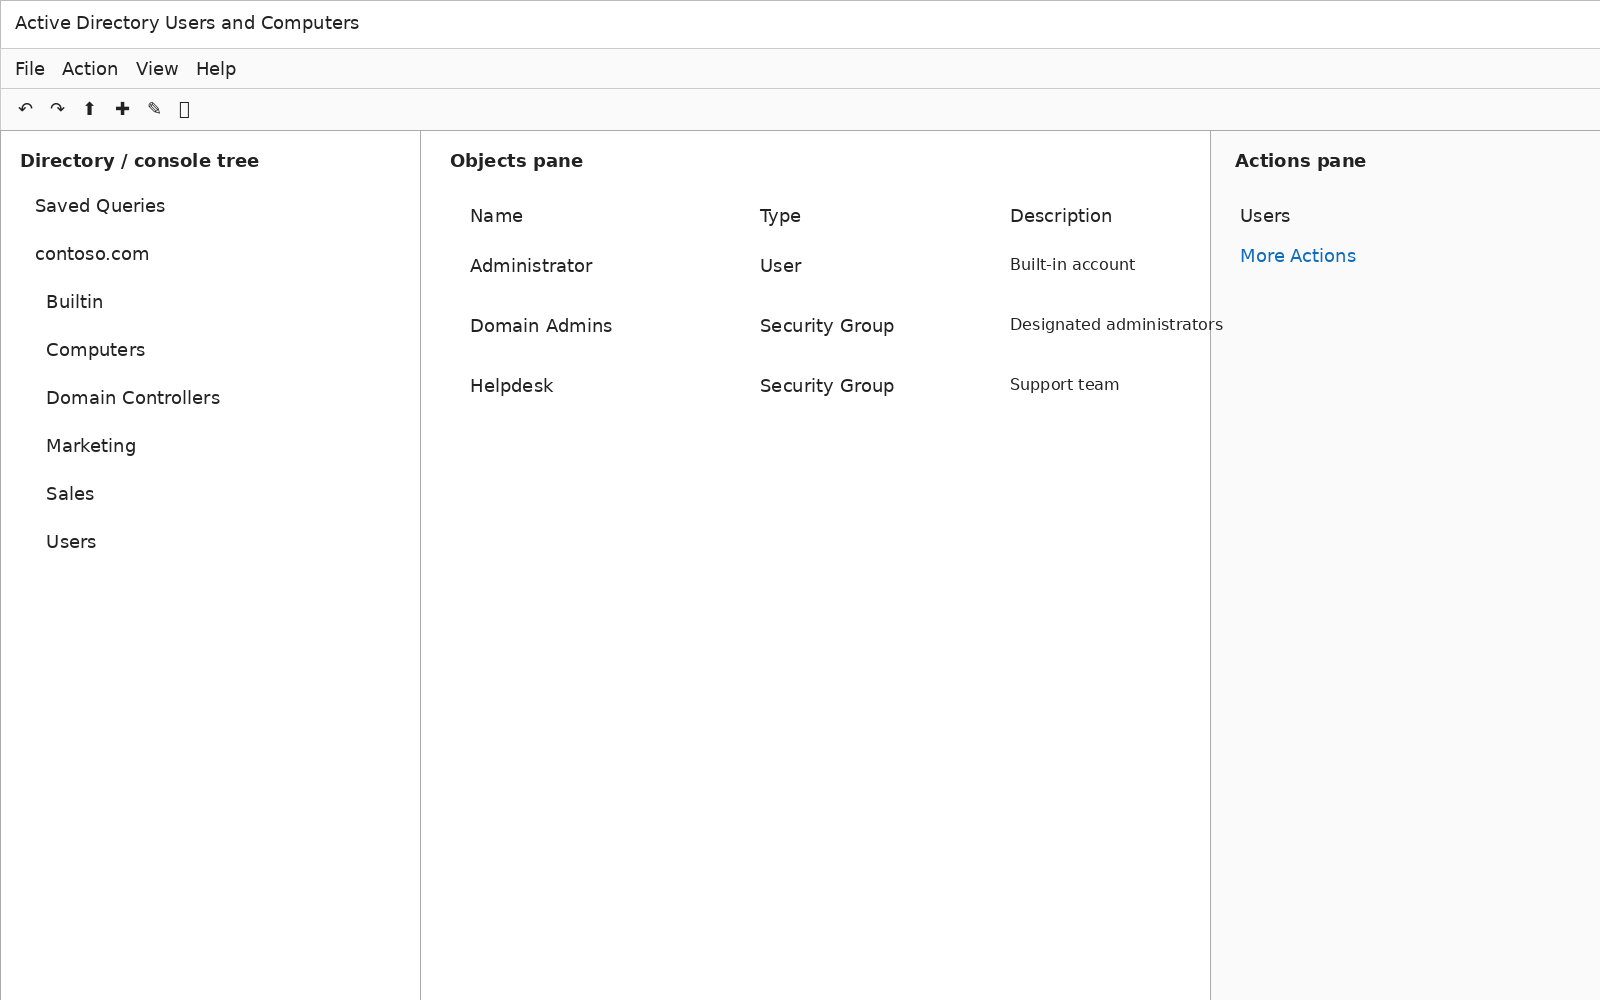Click the 'Support team' description
This screenshot has height=1000, width=1600.
(x=1064, y=385)
